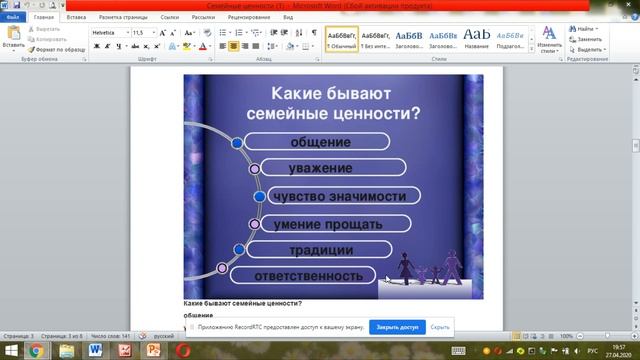The width and height of the screenshot is (640, 360).
Task: Decrease font size with shrink font icon
Action: coord(173,33)
